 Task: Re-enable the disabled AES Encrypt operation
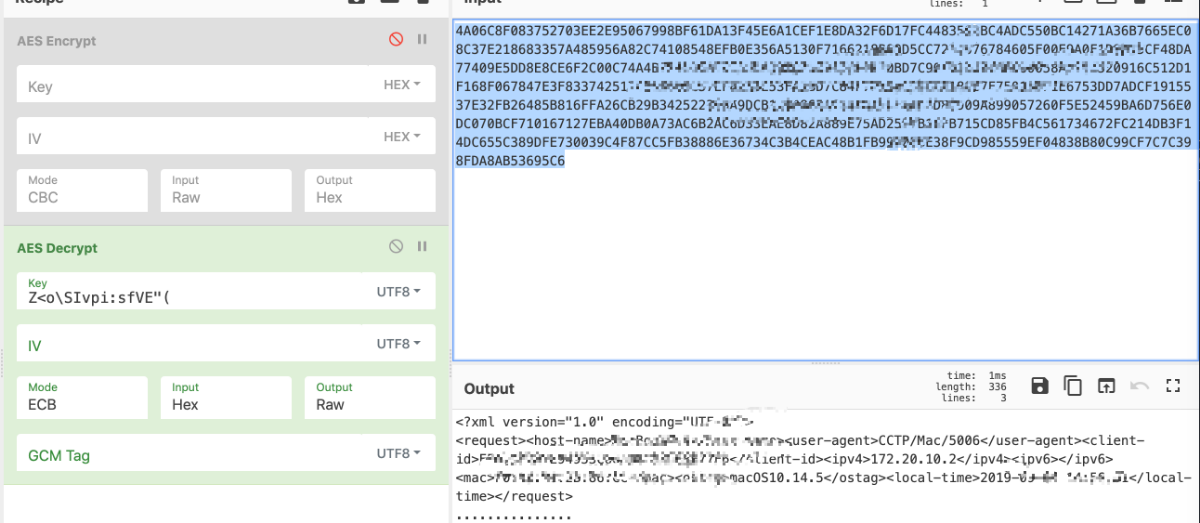(x=396, y=40)
